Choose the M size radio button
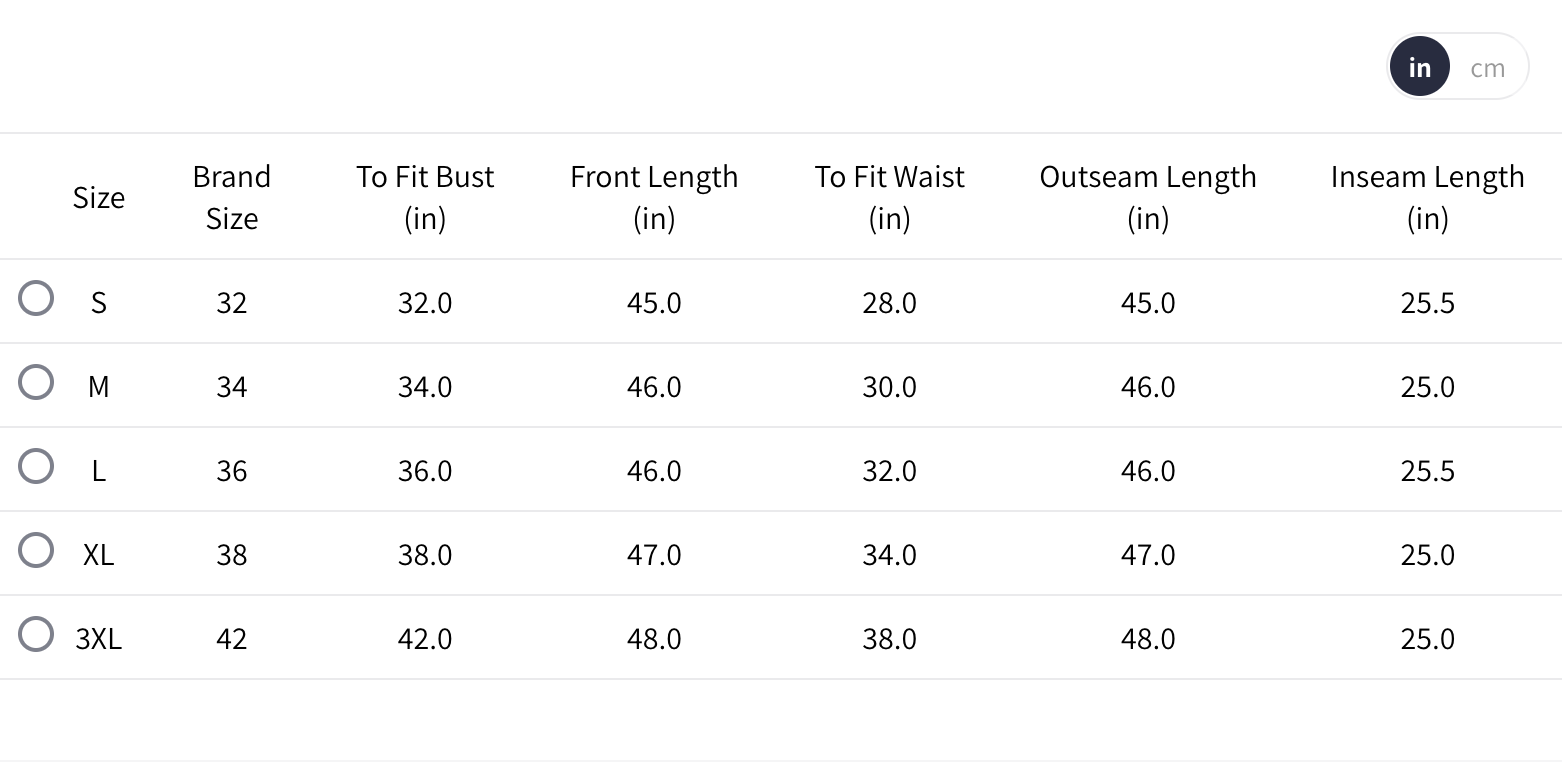The height and width of the screenshot is (762, 1562). click(x=36, y=382)
